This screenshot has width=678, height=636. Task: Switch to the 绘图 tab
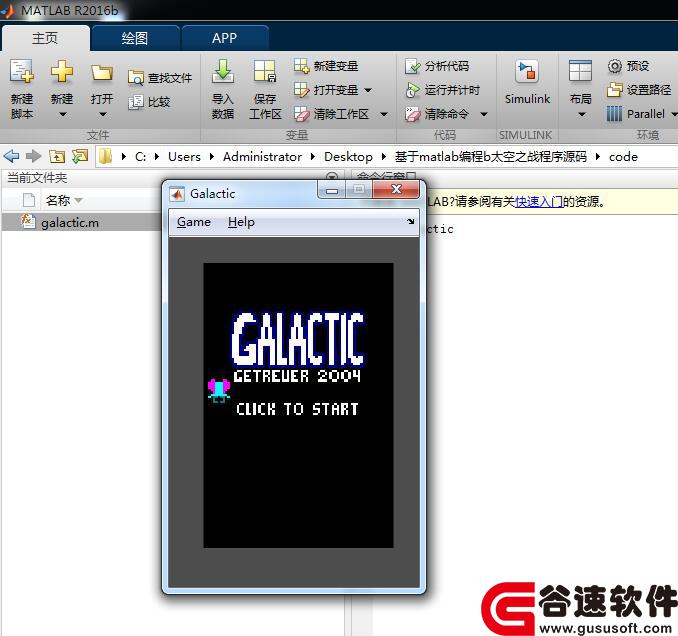[135, 38]
